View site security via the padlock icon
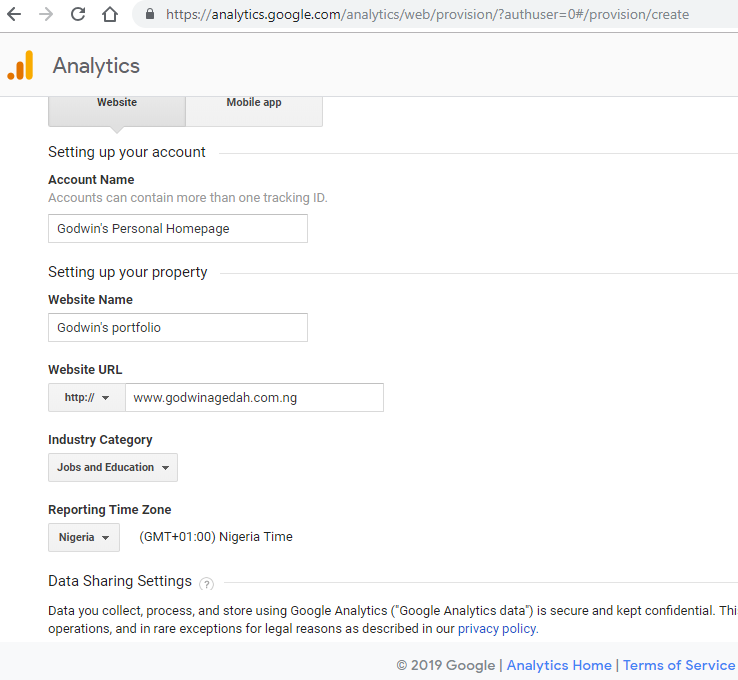This screenshot has width=738, height=680. (150, 14)
